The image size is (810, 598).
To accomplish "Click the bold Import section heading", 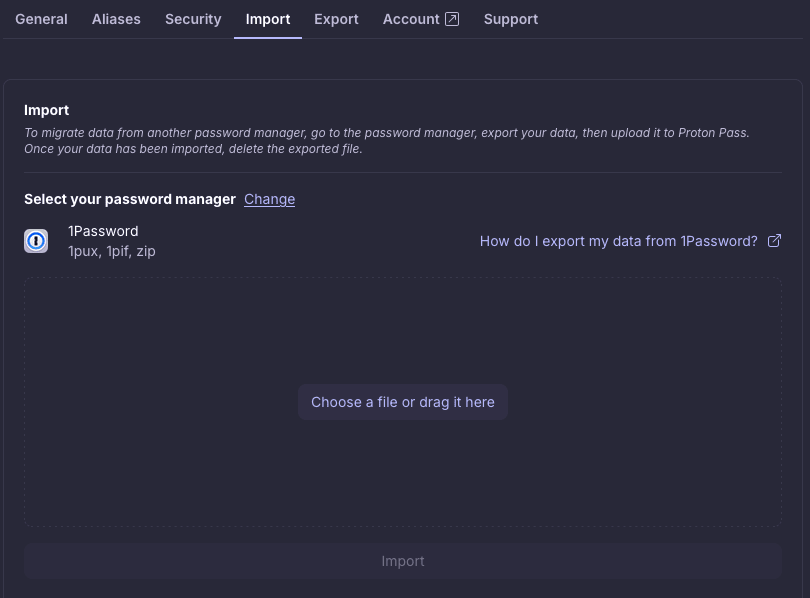I will pyautogui.click(x=46, y=110).
